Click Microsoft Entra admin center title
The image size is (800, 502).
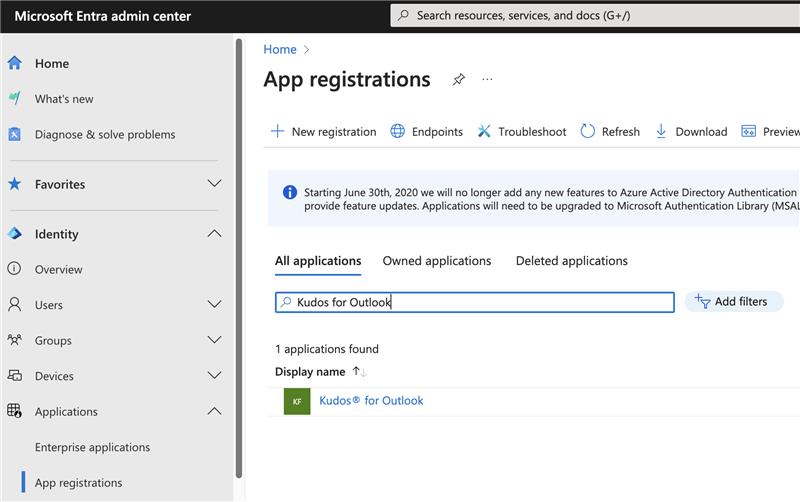click(103, 16)
